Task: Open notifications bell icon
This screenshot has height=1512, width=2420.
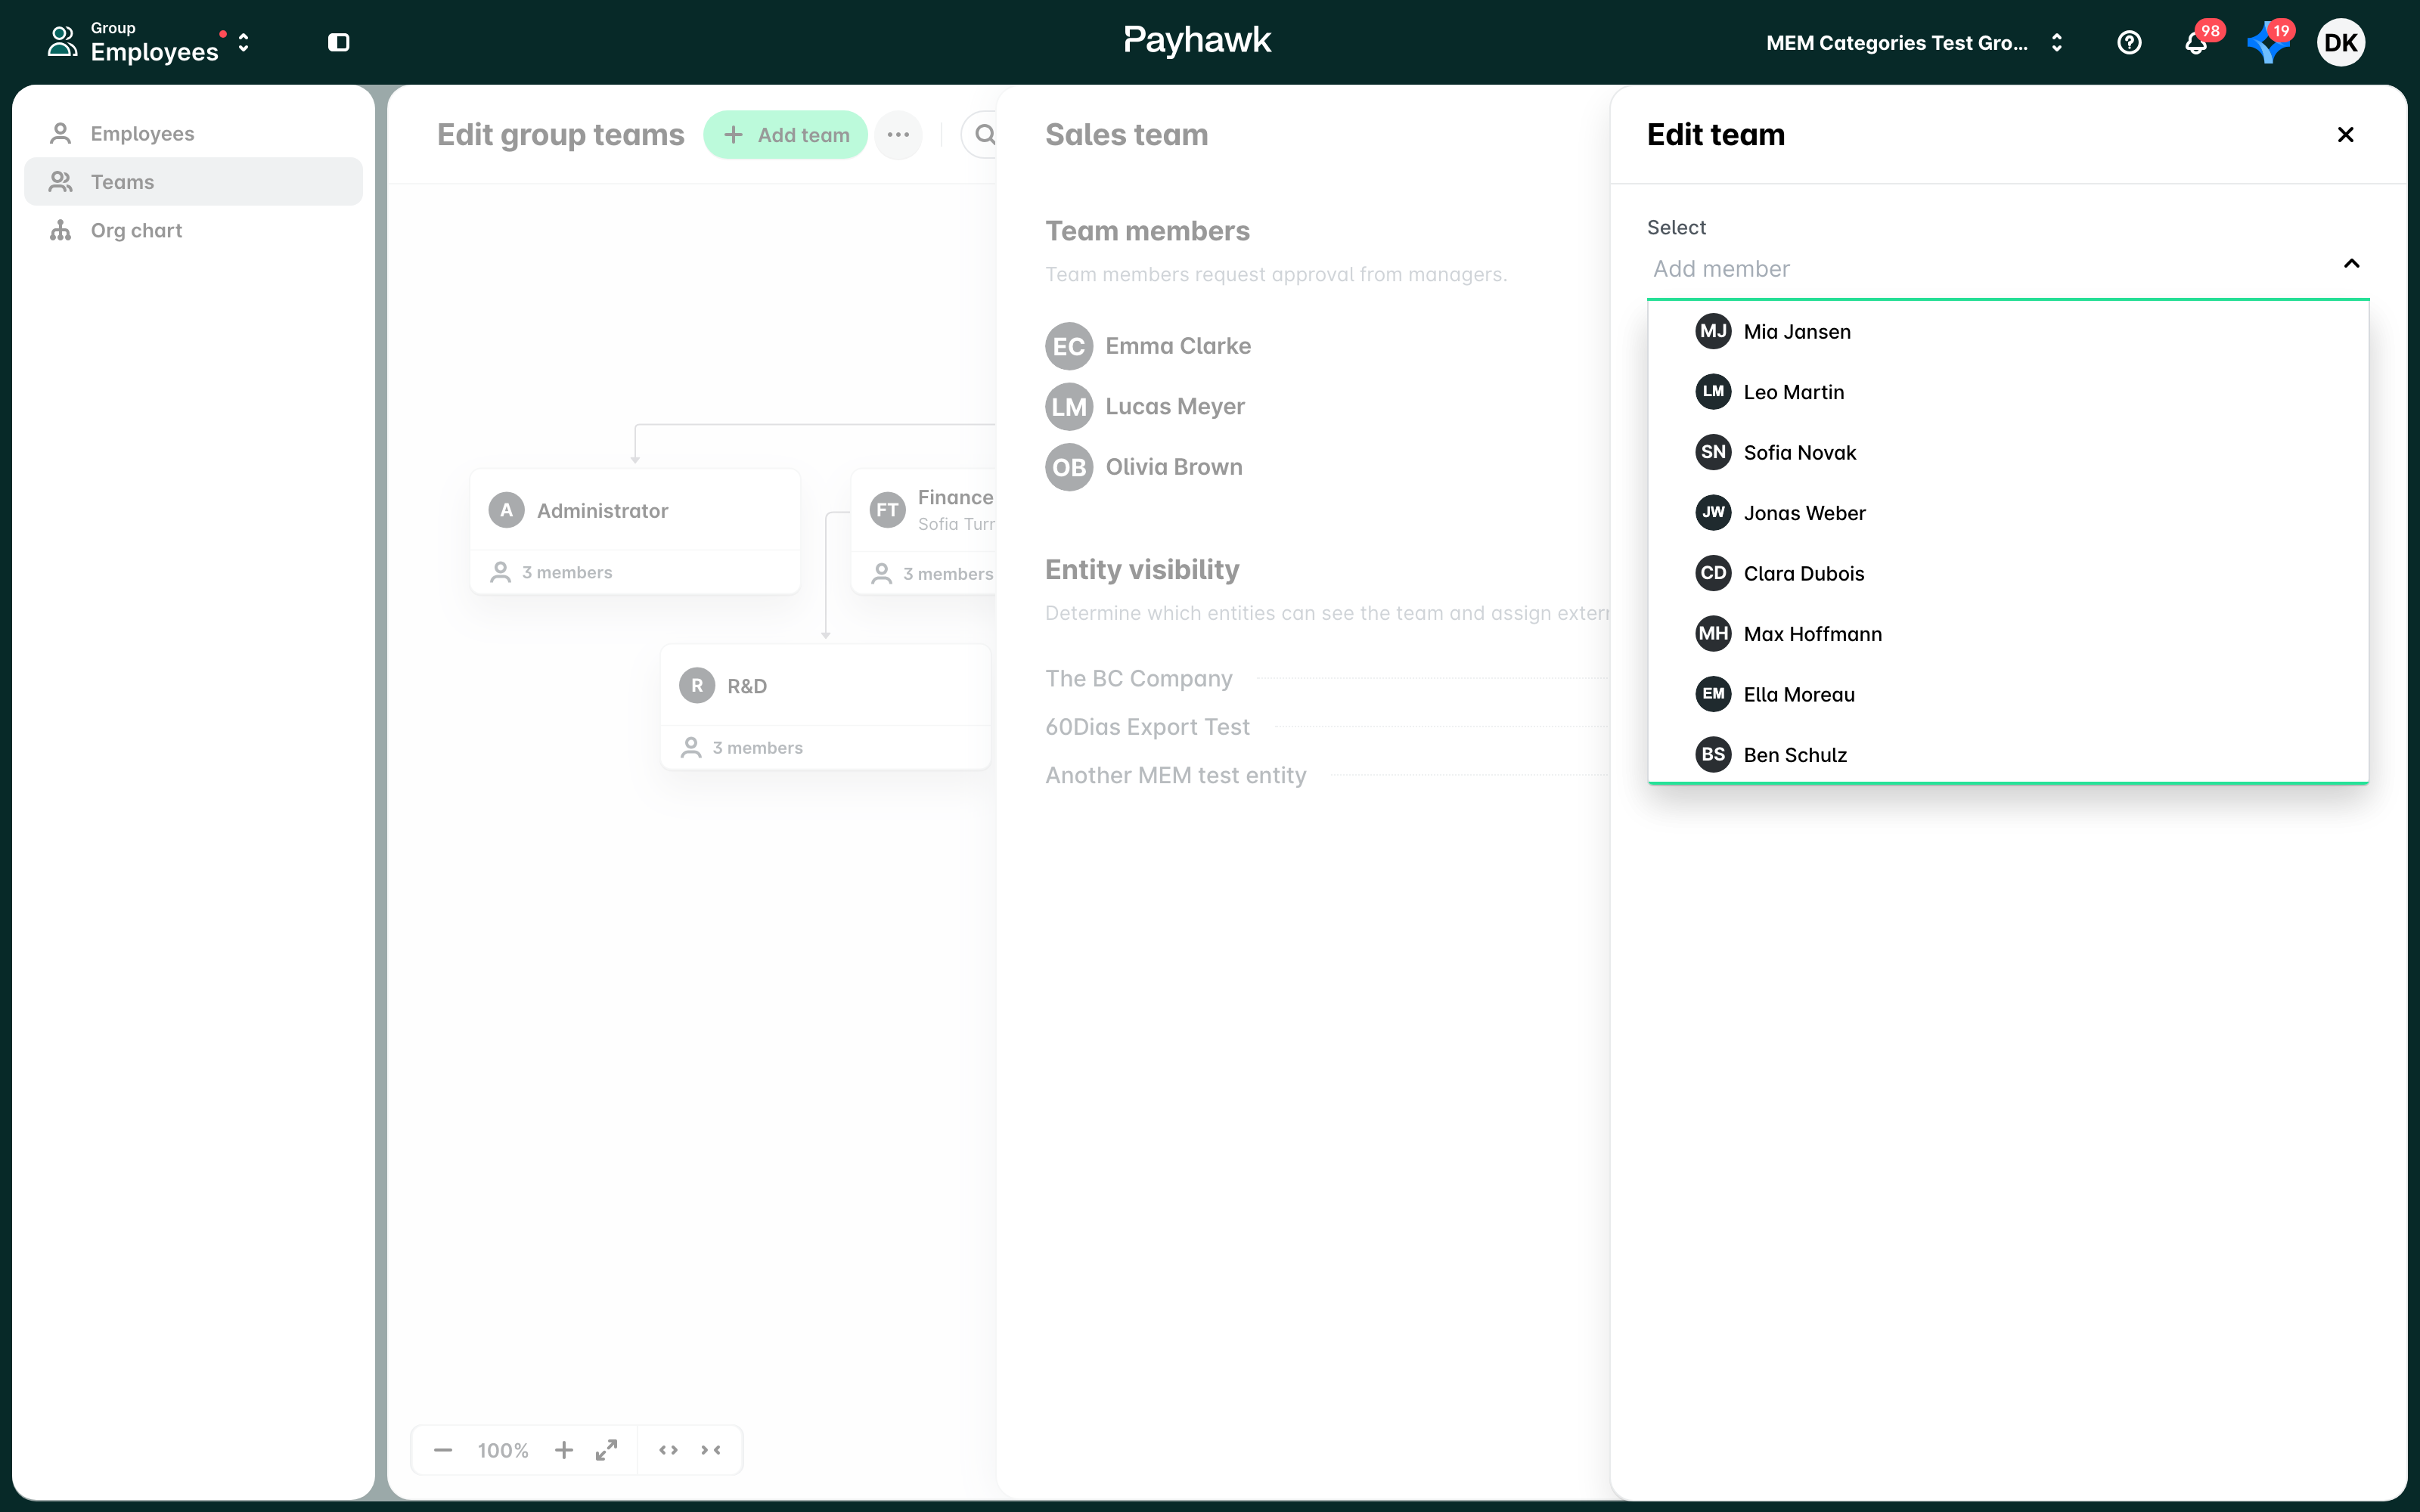Action: point(2195,43)
